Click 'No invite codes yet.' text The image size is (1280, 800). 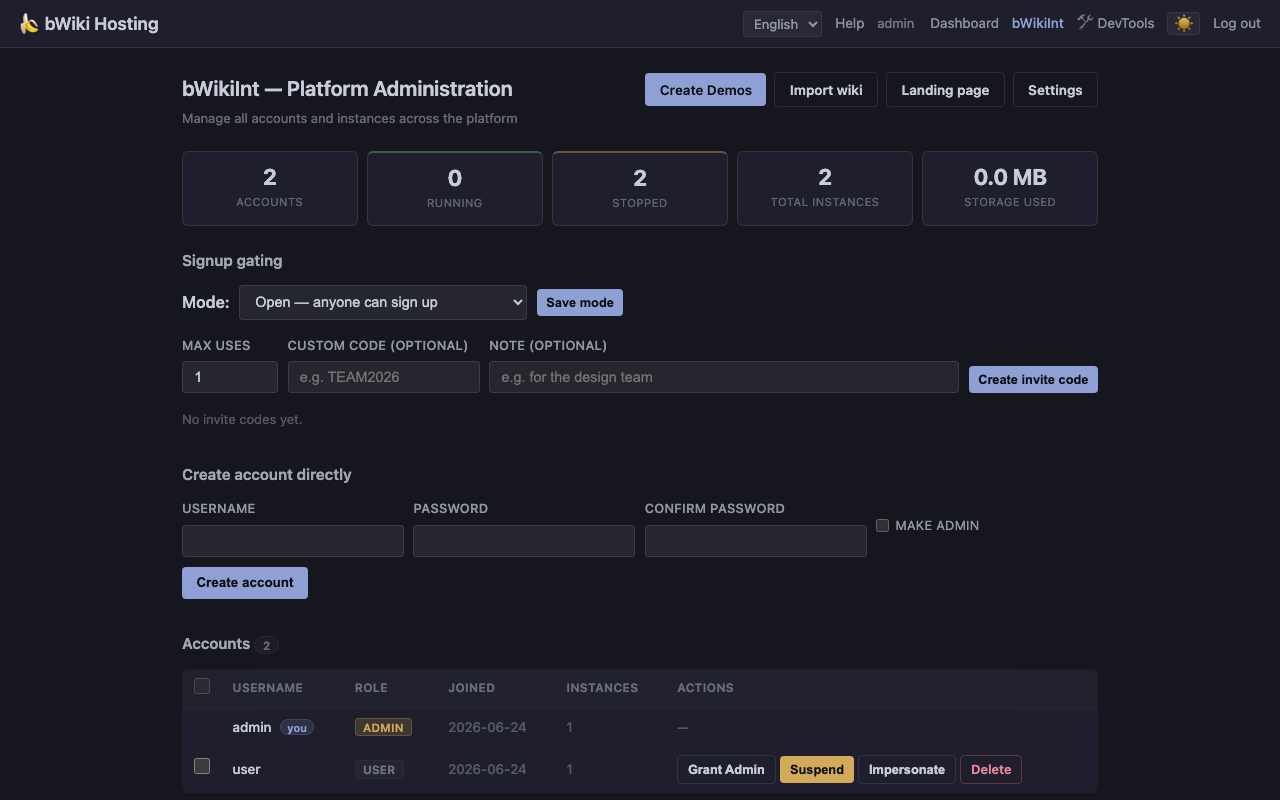[242, 419]
